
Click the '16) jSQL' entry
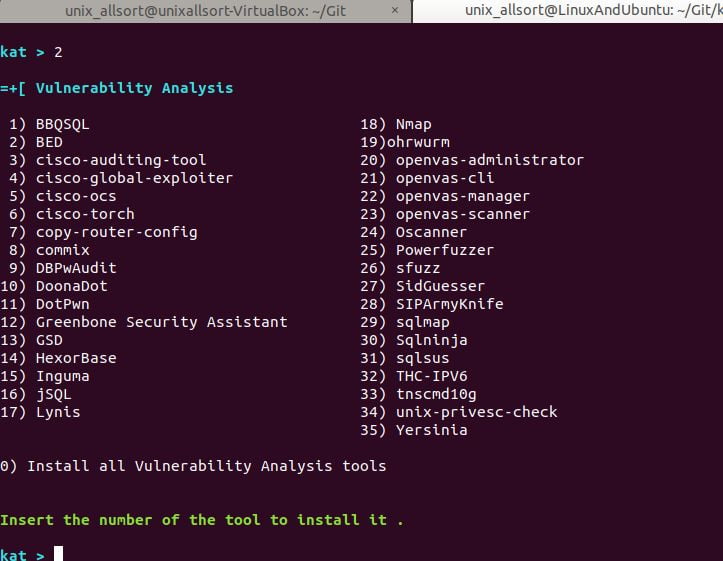(36, 394)
